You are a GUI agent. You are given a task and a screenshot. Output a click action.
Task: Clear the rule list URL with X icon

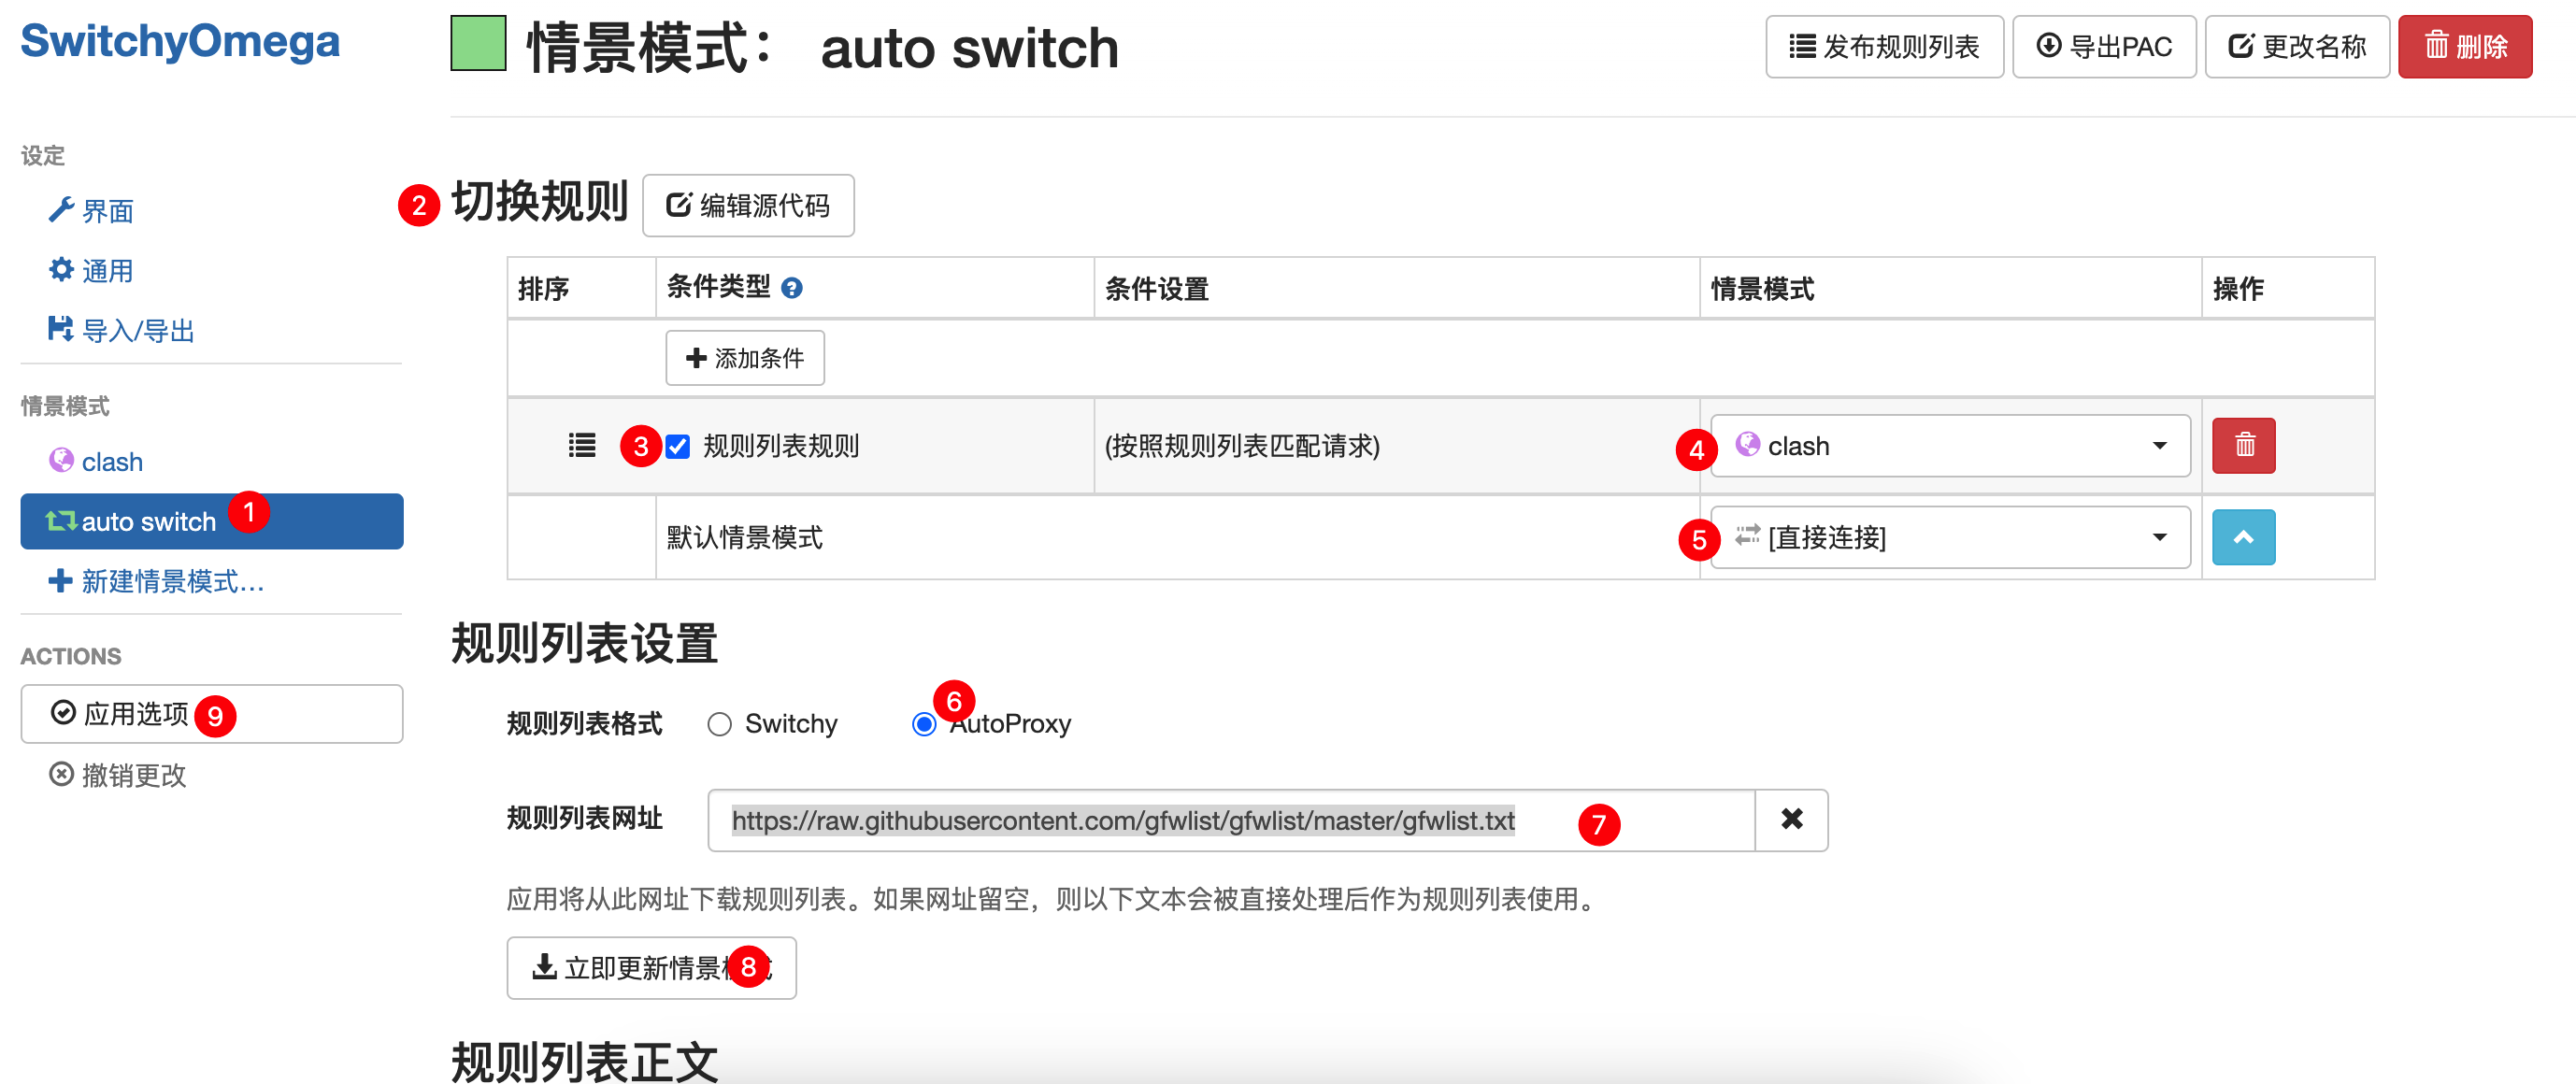click(x=1791, y=820)
